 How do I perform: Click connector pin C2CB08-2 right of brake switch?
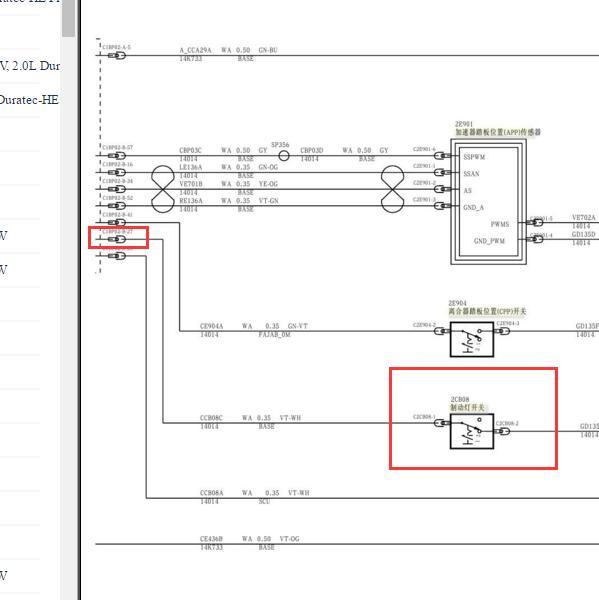(502, 431)
